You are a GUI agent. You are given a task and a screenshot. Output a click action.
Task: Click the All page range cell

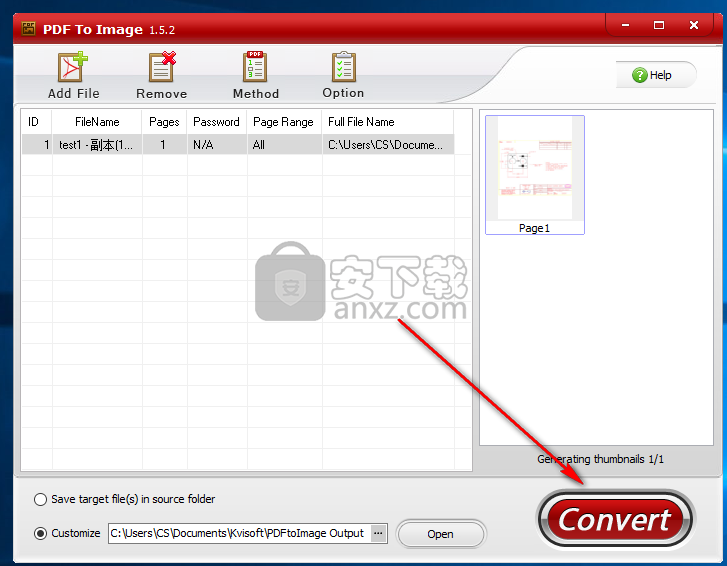tap(259, 145)
